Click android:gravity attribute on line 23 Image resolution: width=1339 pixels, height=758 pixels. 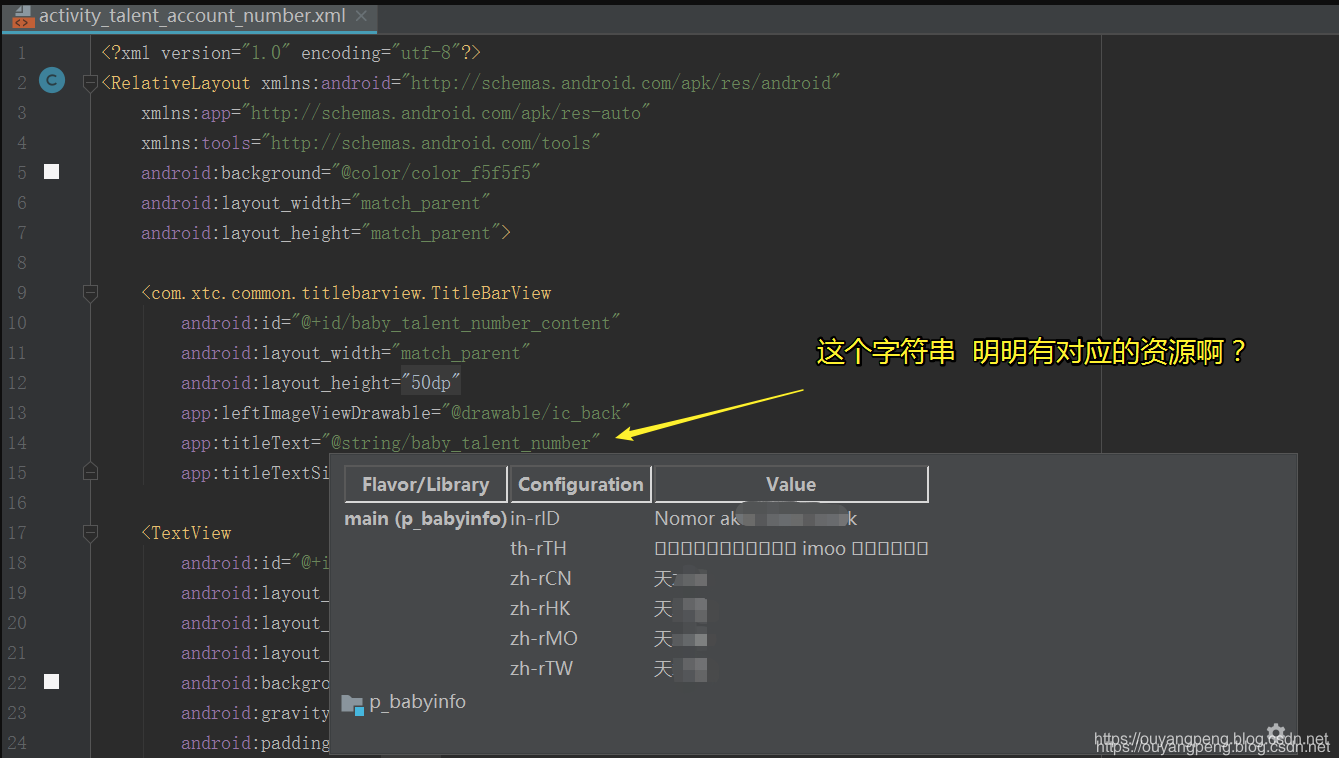(255, 712)
